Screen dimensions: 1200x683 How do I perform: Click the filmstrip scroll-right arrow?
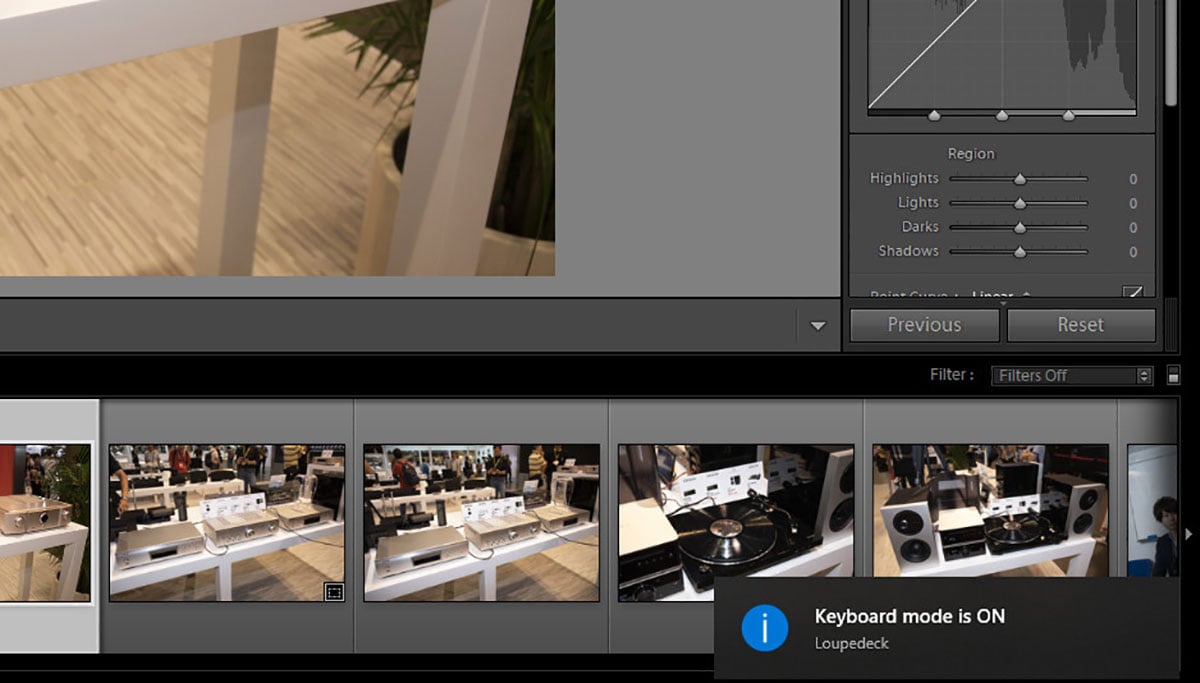click(x=1189, y=535)
